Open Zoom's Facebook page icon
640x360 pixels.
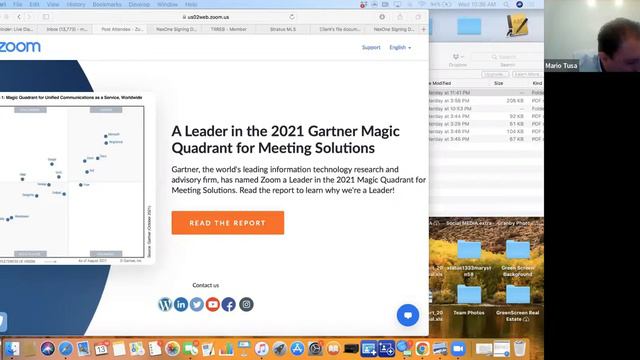tap(229, 304)
